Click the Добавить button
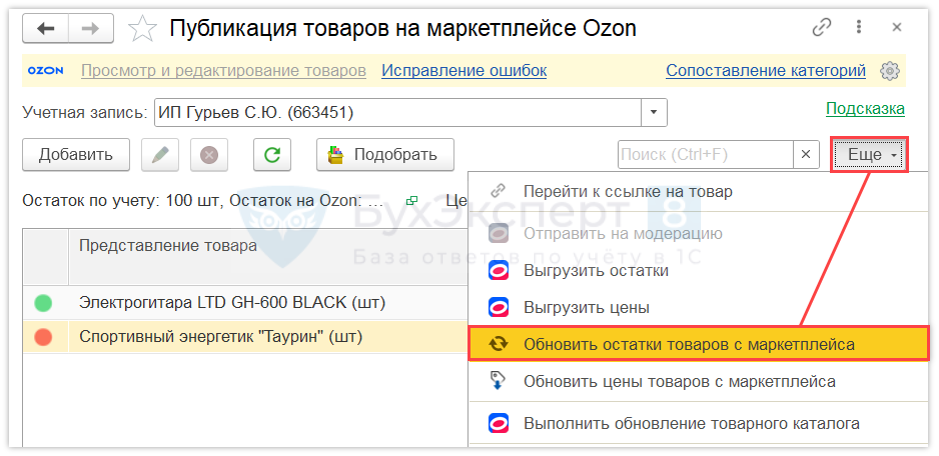Viewport: 939px width, 456px height. (x=76, y=155)
